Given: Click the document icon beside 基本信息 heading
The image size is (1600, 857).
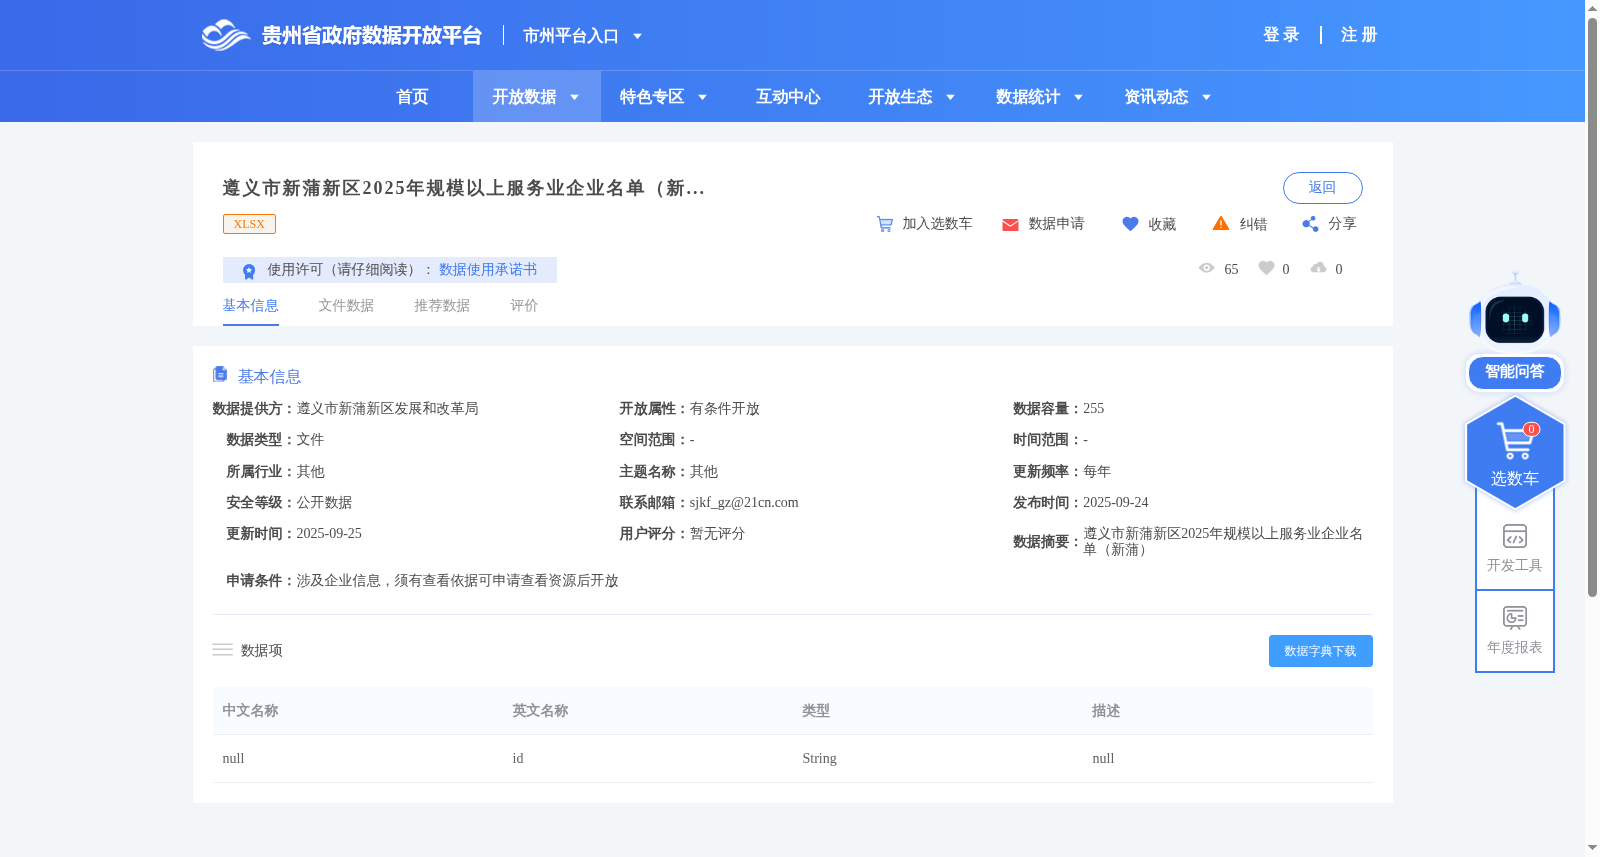Looking at the screenshot, I should [x=220, y=374].
